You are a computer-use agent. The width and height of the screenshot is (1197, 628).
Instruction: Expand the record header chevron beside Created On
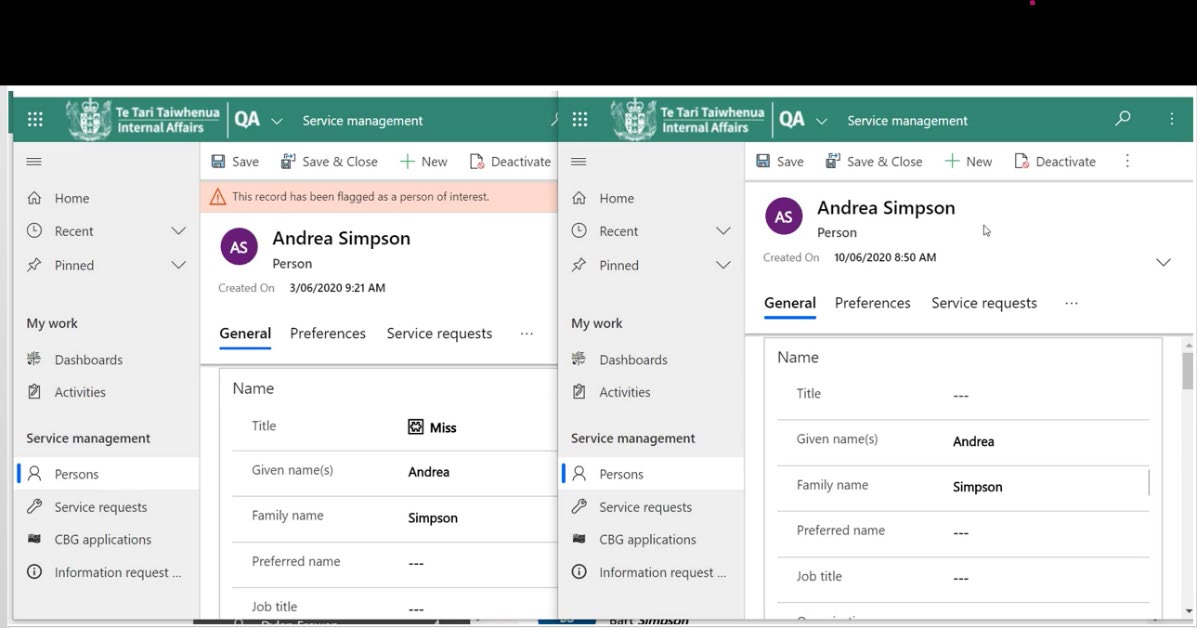[x=1163, y=262]
